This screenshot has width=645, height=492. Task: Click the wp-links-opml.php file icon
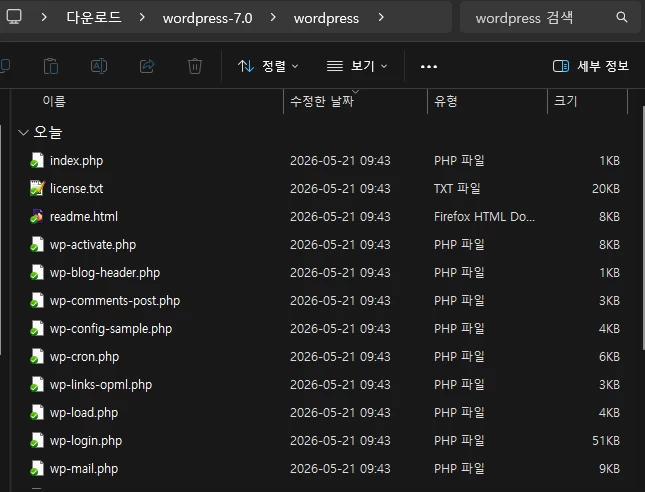pos(37,384)
